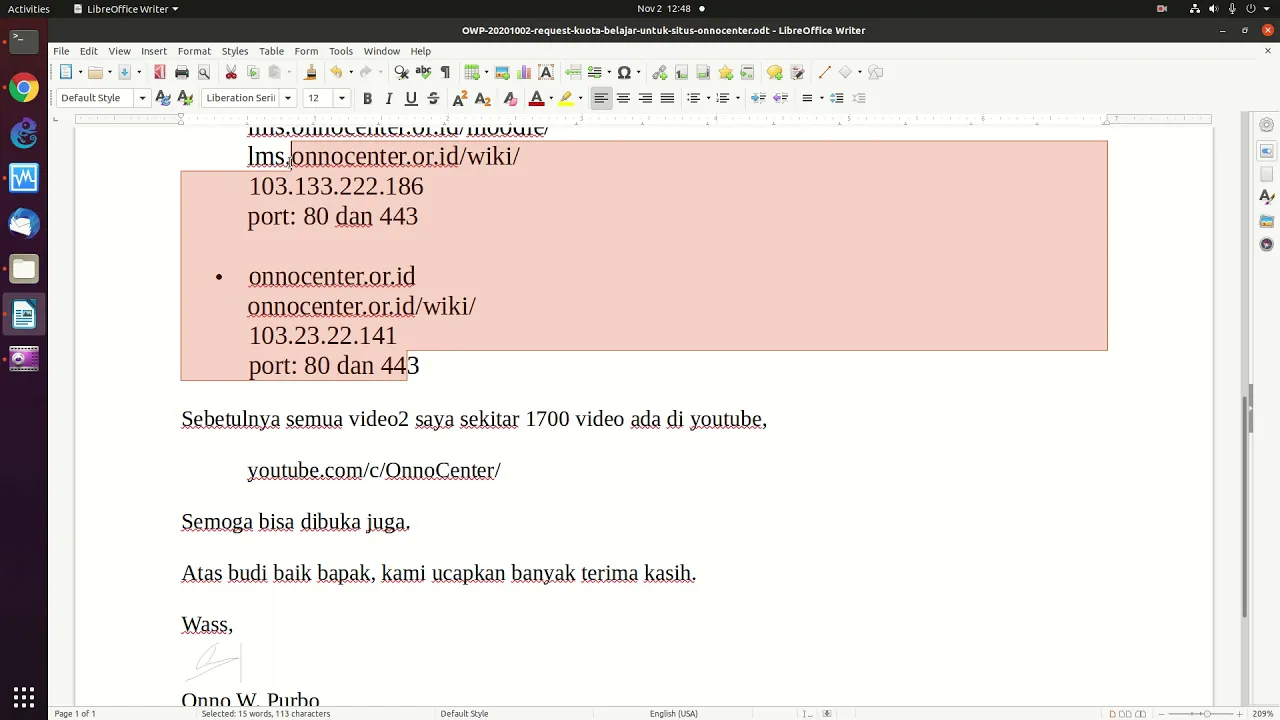The width and height of the screenshot is (1280, 720).
Task: Launch Google Chrome from dock
Action: click(24, 88)
